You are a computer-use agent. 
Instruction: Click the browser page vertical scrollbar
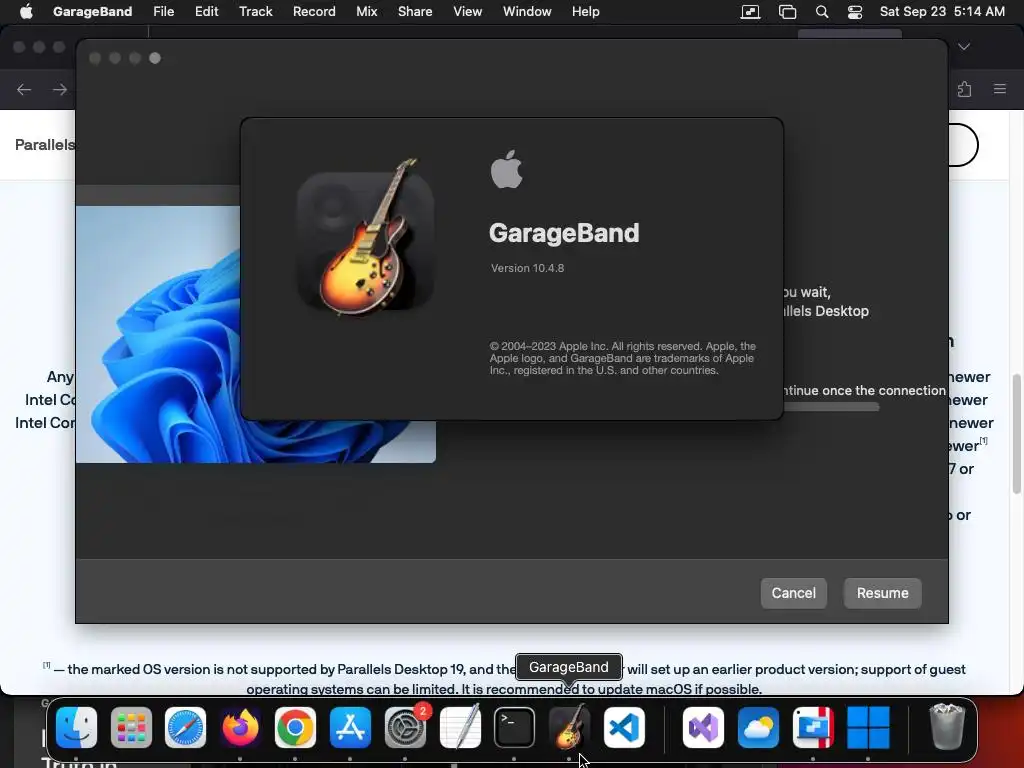(x=1016, y=434)
